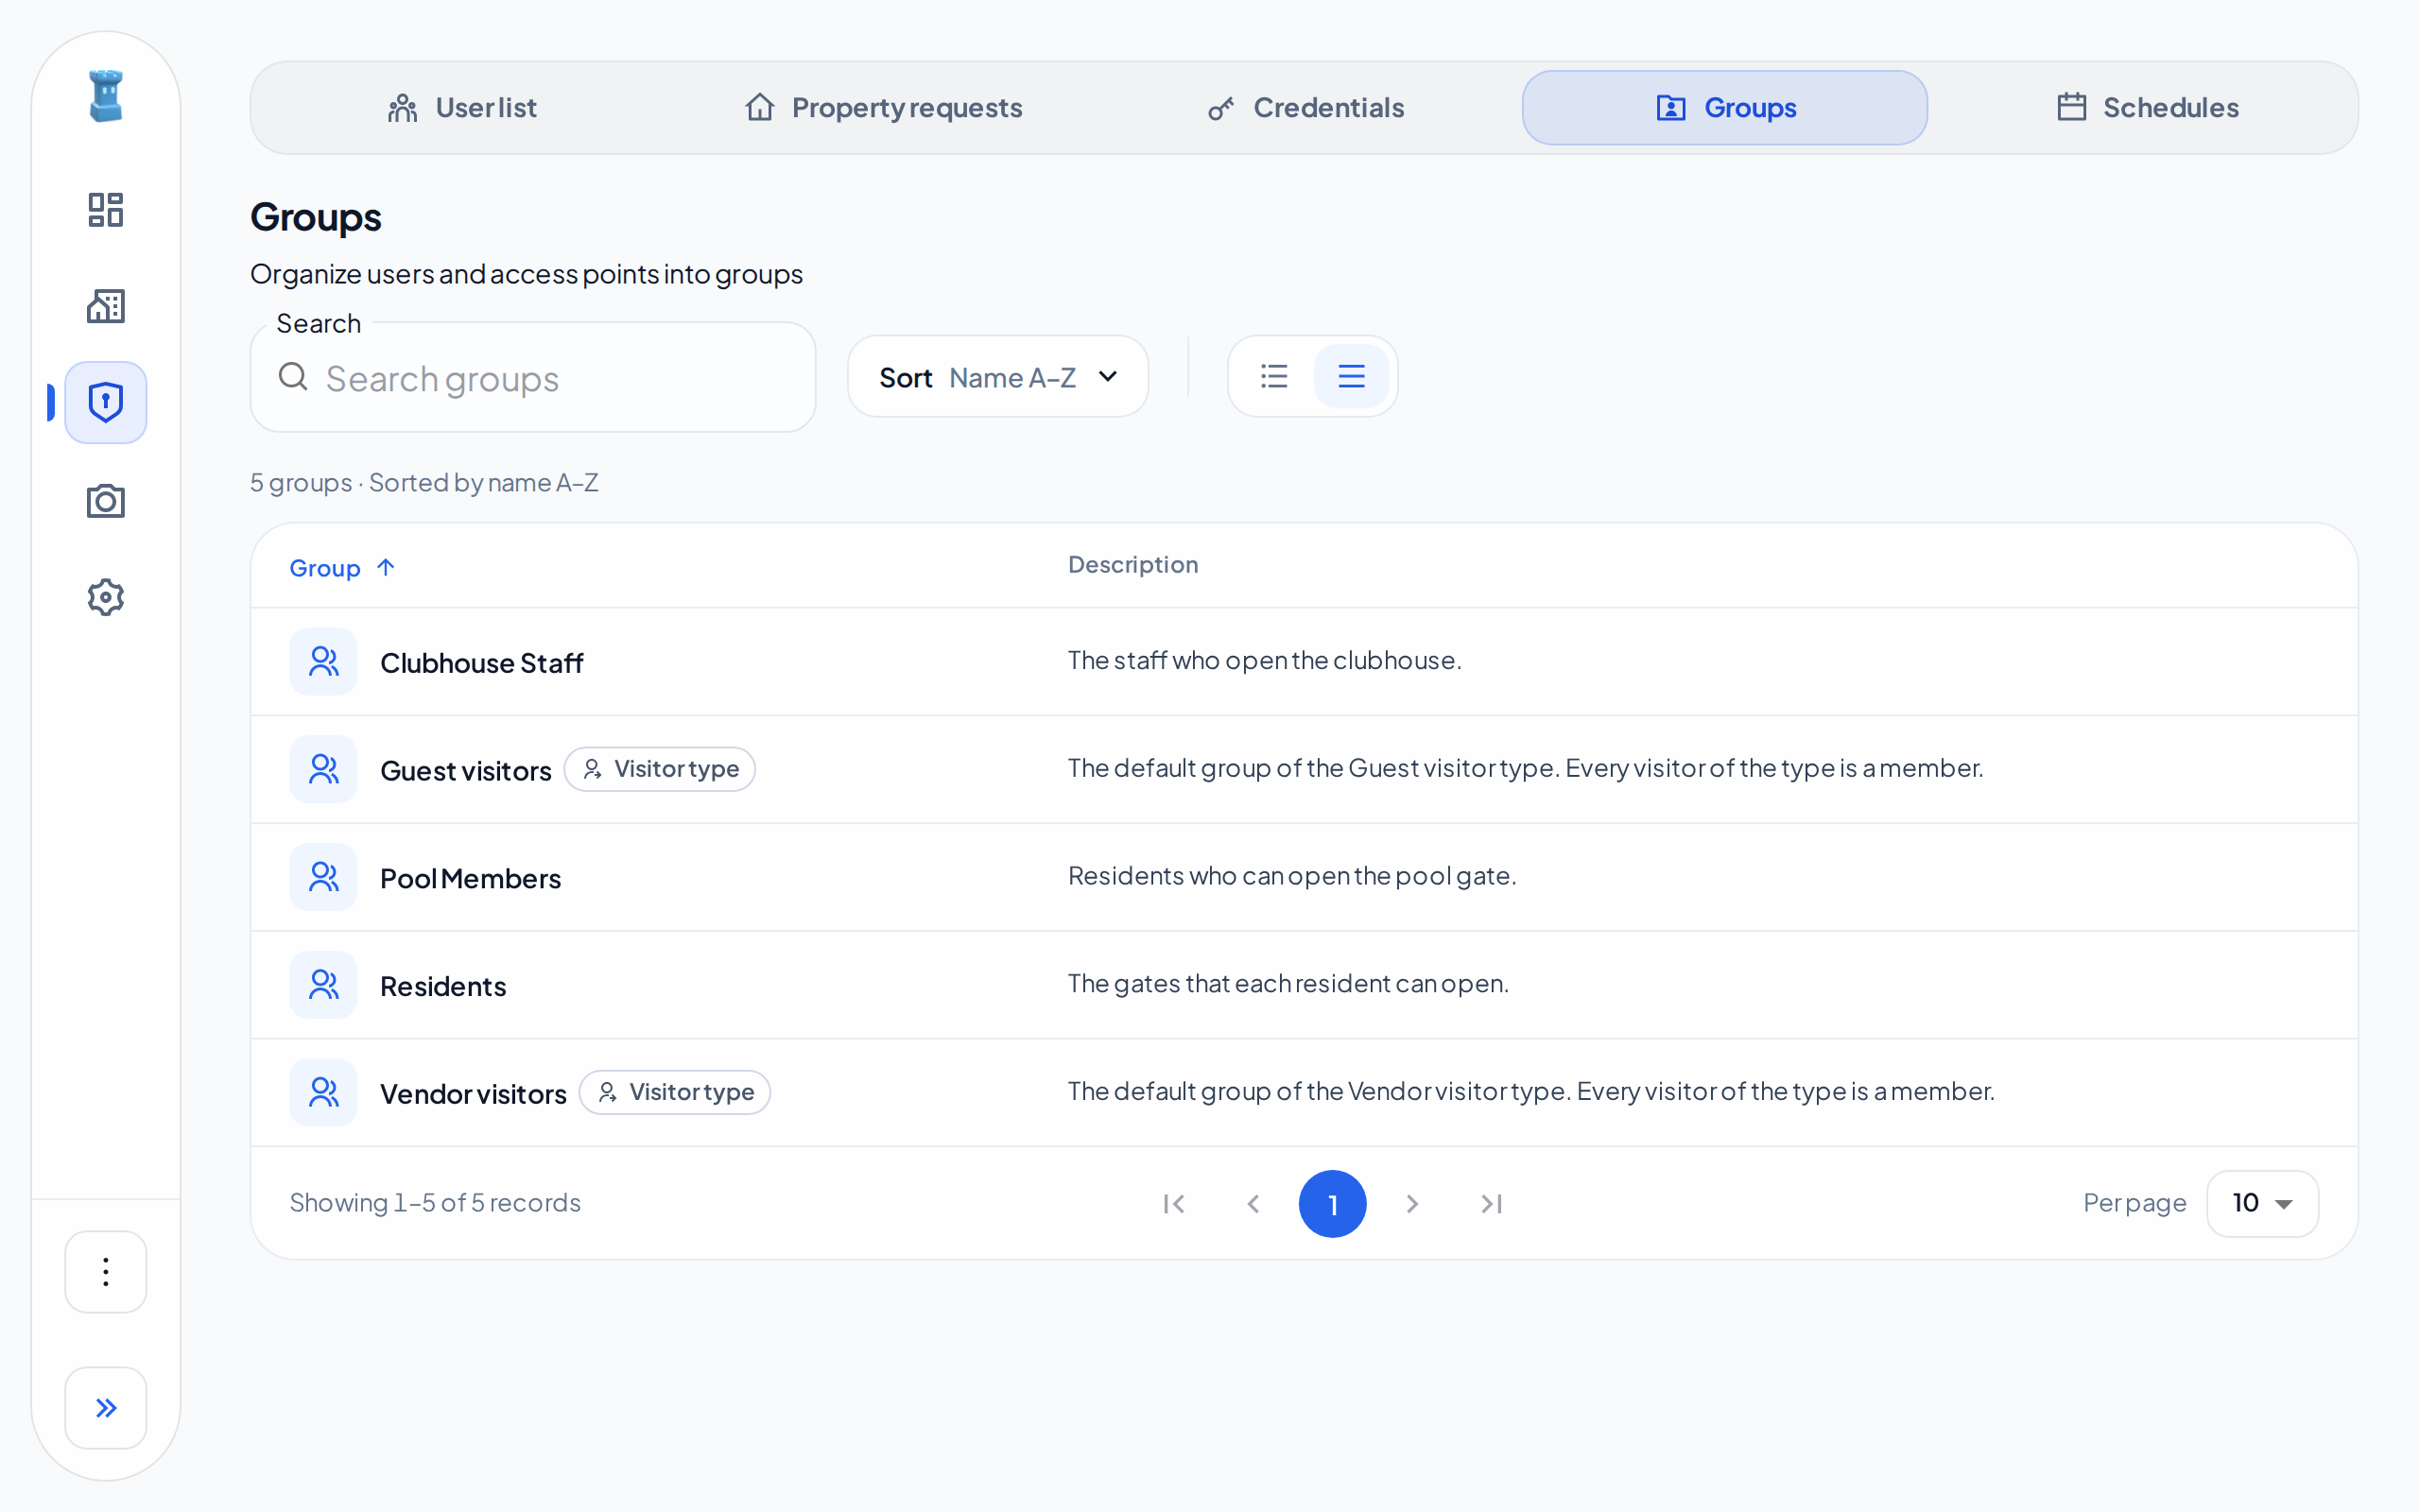Go to next page of records
The image size is (2420, 1512).
[x=1412, y=1204]
